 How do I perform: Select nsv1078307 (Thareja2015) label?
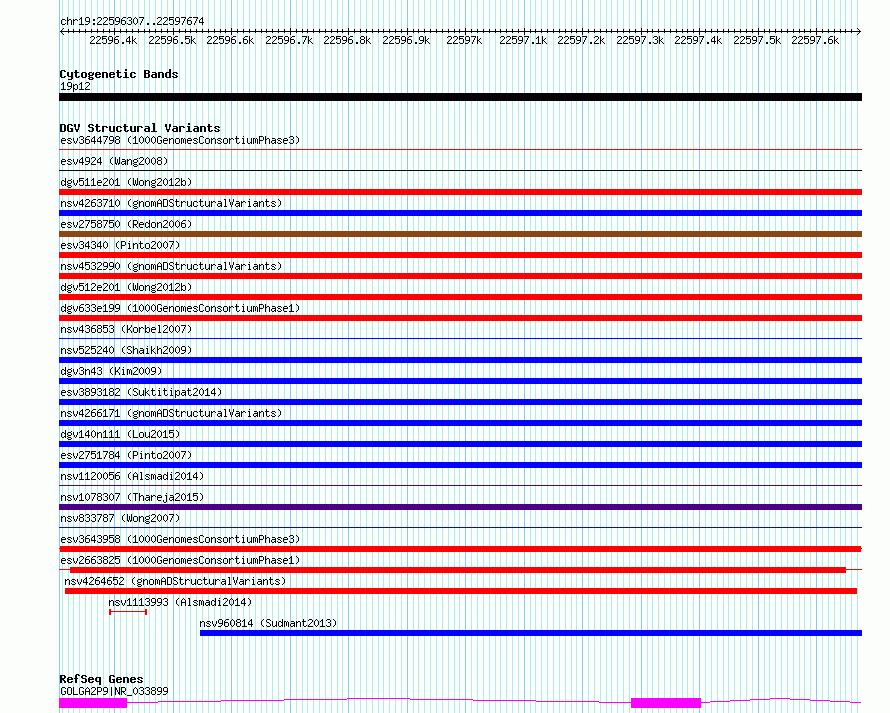tap(132, 497)
